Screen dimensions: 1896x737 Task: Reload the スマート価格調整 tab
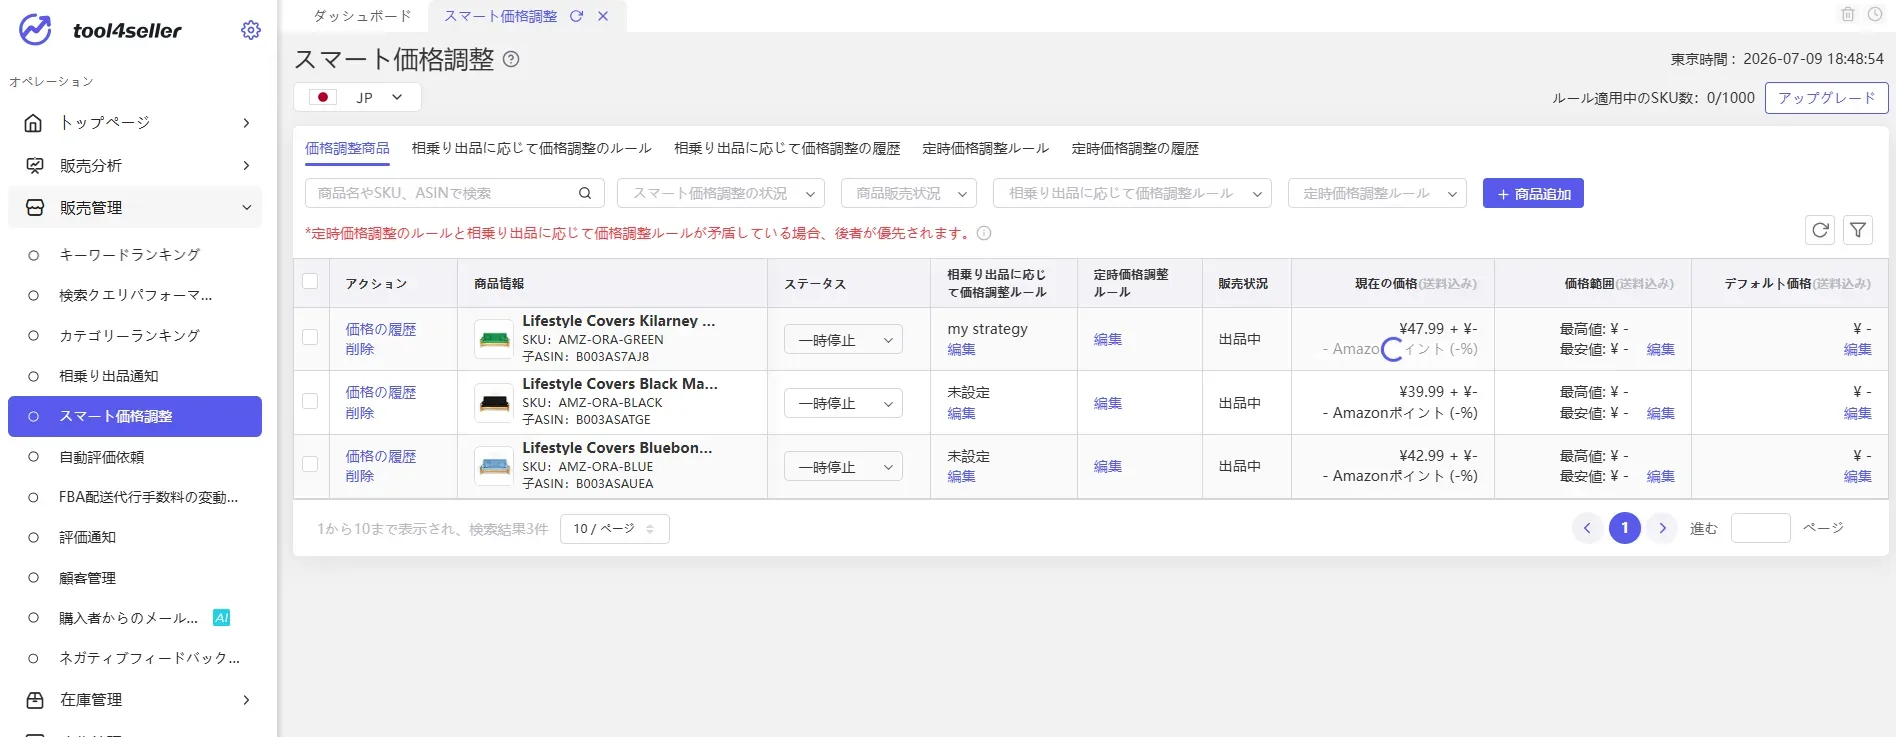click(x=576, y=16)
